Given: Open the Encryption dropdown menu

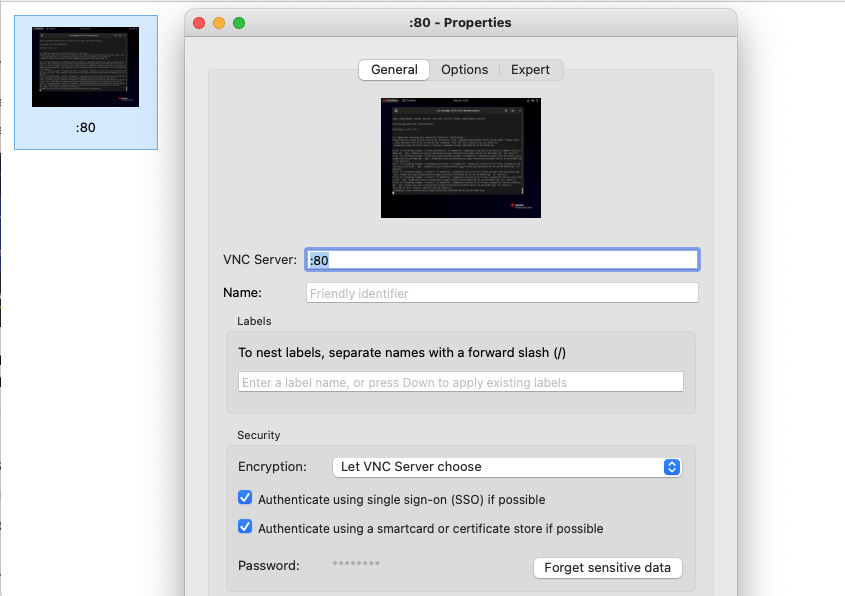Looking at the screenshot, I should (506, 467).
